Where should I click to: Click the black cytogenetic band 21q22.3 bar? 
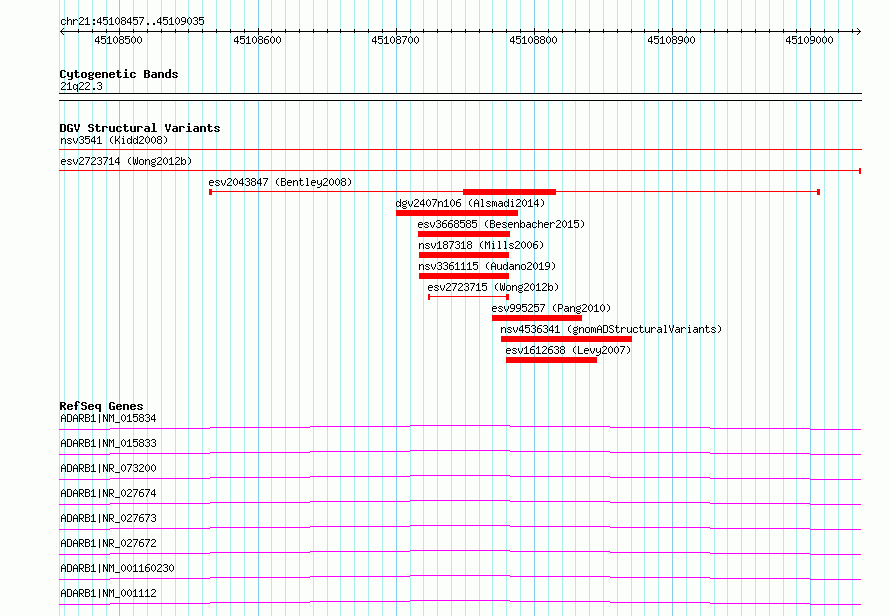pyautogui.click(x=460, y=97)
